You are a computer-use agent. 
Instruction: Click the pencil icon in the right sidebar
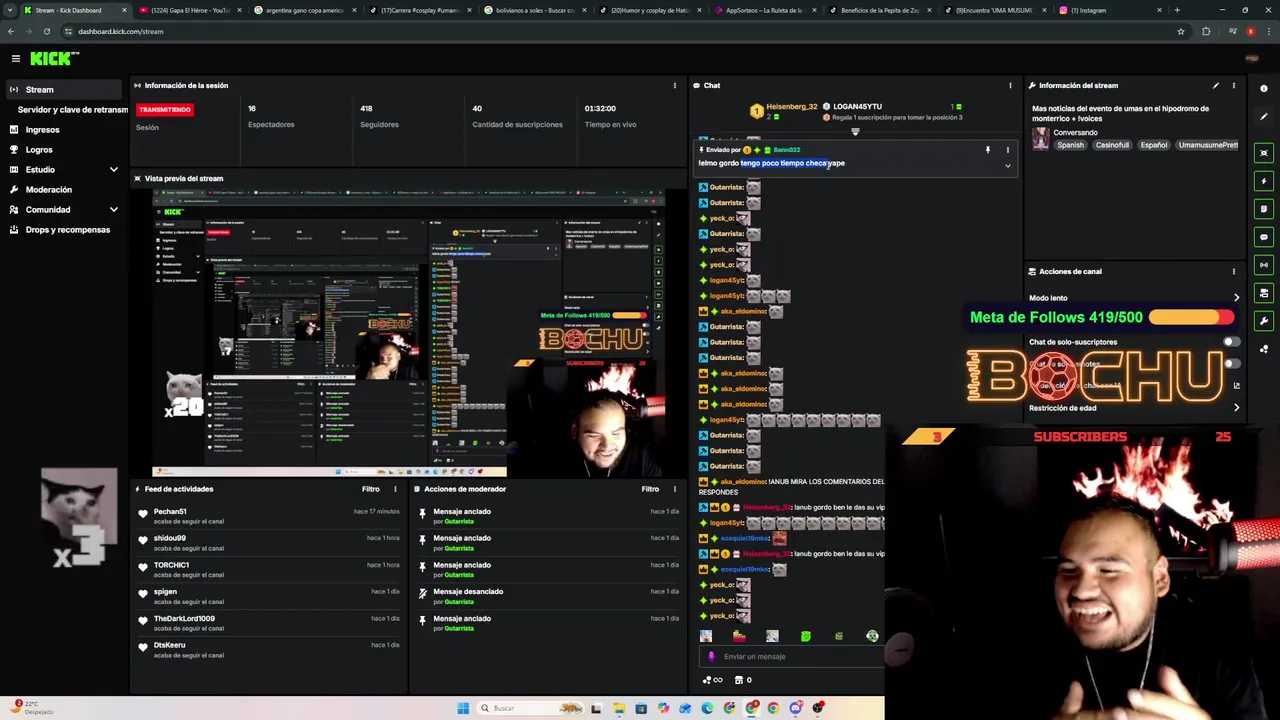[1264, 117]
